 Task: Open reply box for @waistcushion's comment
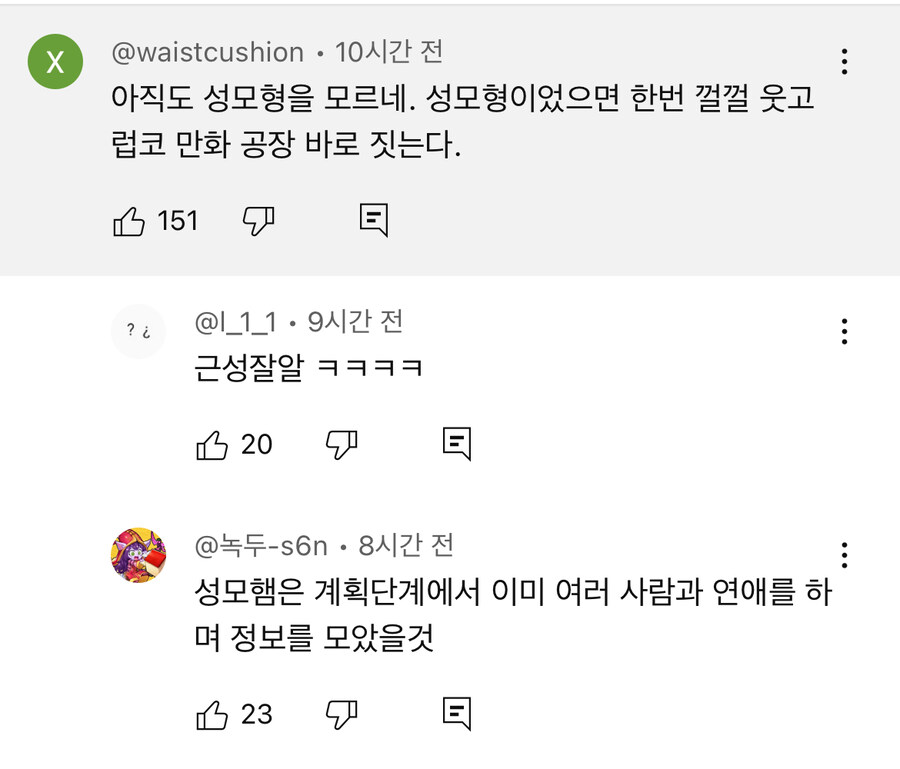(372, 221)
